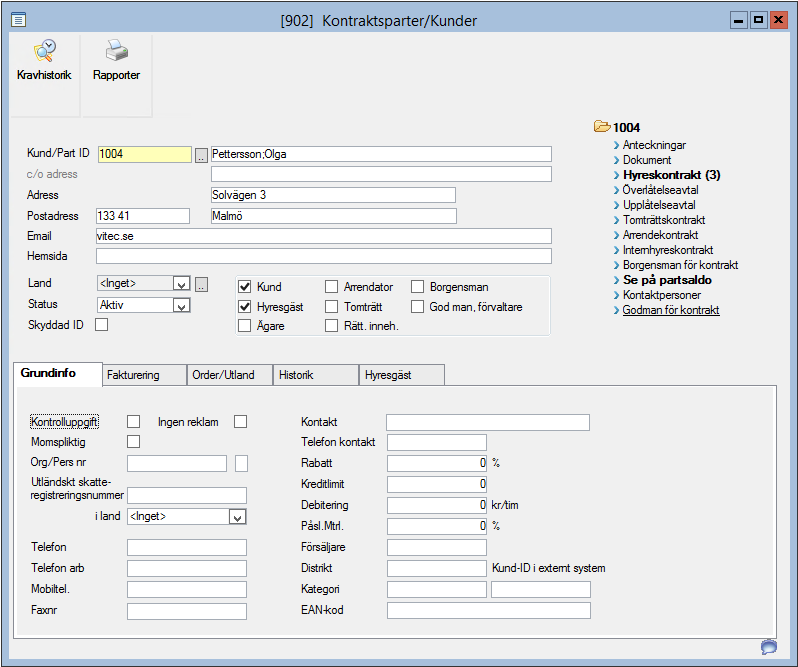Click the Adress field with Solvägen 3

click(x=333, y=195)
